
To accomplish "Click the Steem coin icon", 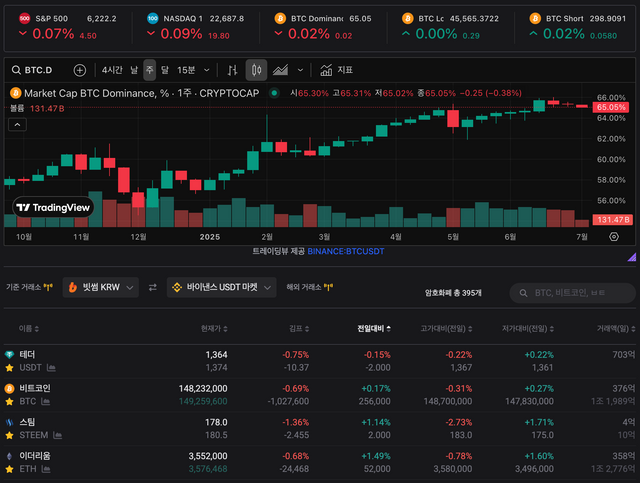I will click(x=9, y=422).
